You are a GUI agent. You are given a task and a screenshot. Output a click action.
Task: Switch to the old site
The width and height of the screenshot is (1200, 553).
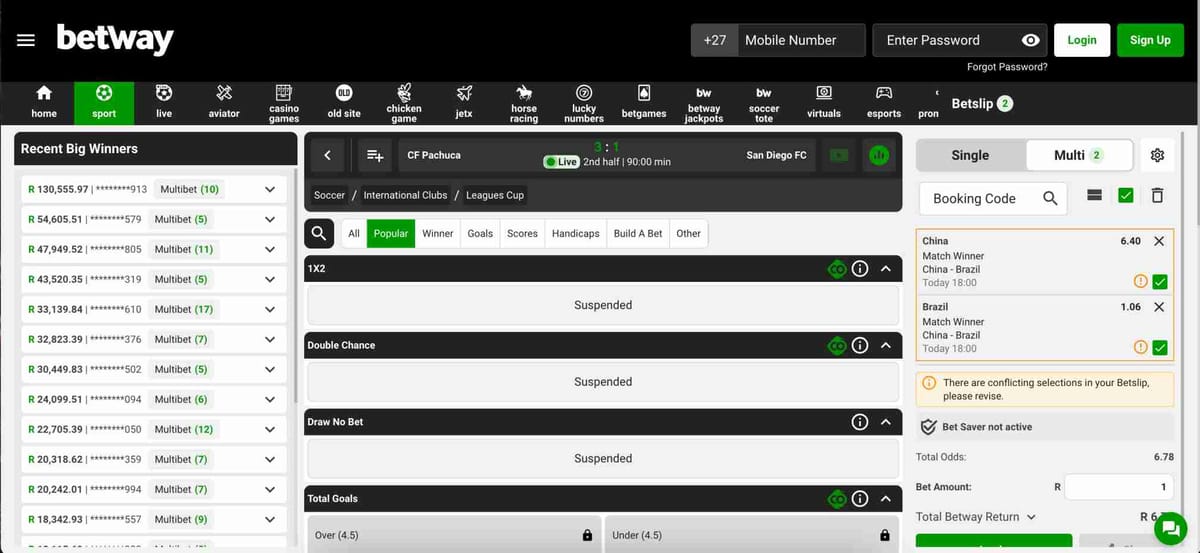point(344,102)
